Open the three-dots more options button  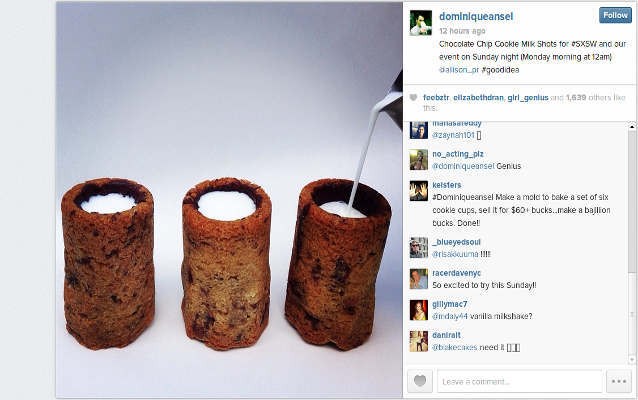618,381
